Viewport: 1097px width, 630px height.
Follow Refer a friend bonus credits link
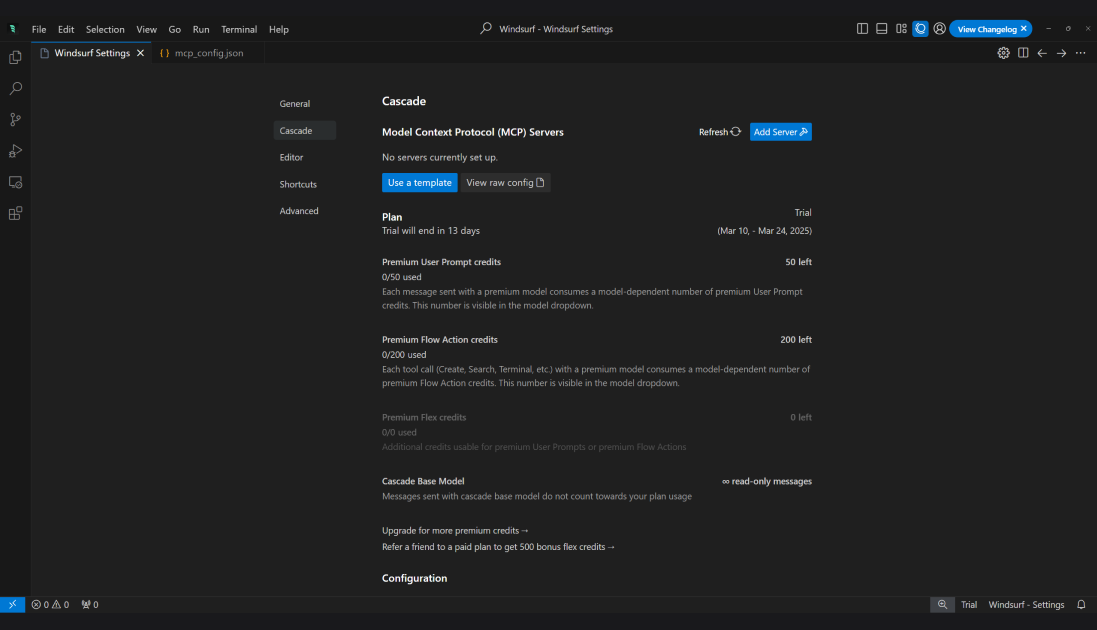[498, 547]
